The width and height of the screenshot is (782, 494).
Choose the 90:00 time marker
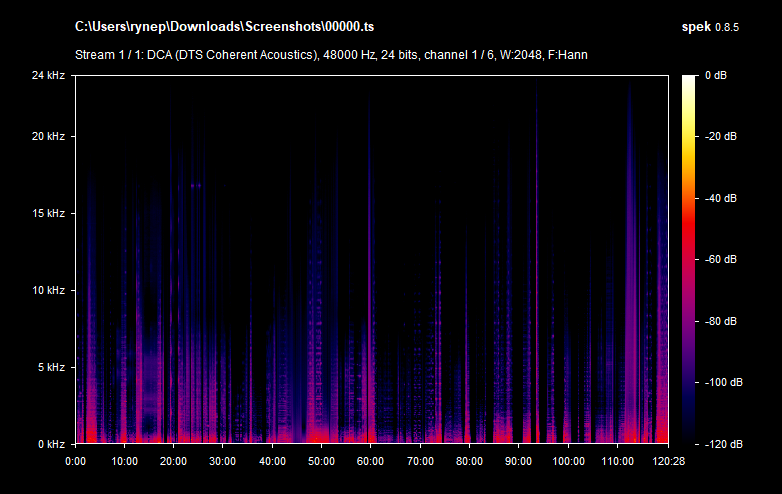(x=518, y=461)
